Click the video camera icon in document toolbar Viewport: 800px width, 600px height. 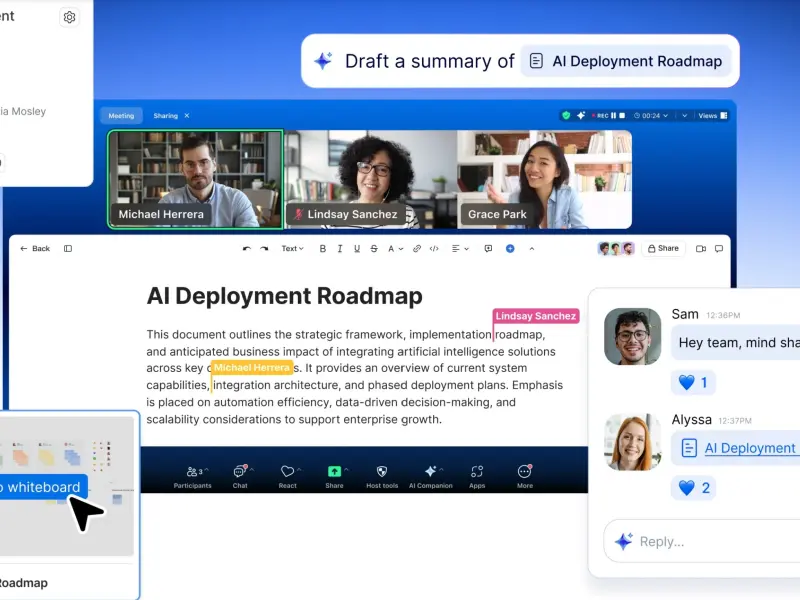pos(701,248)
